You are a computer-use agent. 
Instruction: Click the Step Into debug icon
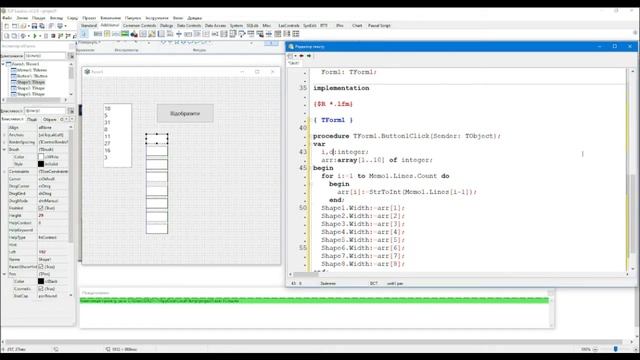coord(60,36)
